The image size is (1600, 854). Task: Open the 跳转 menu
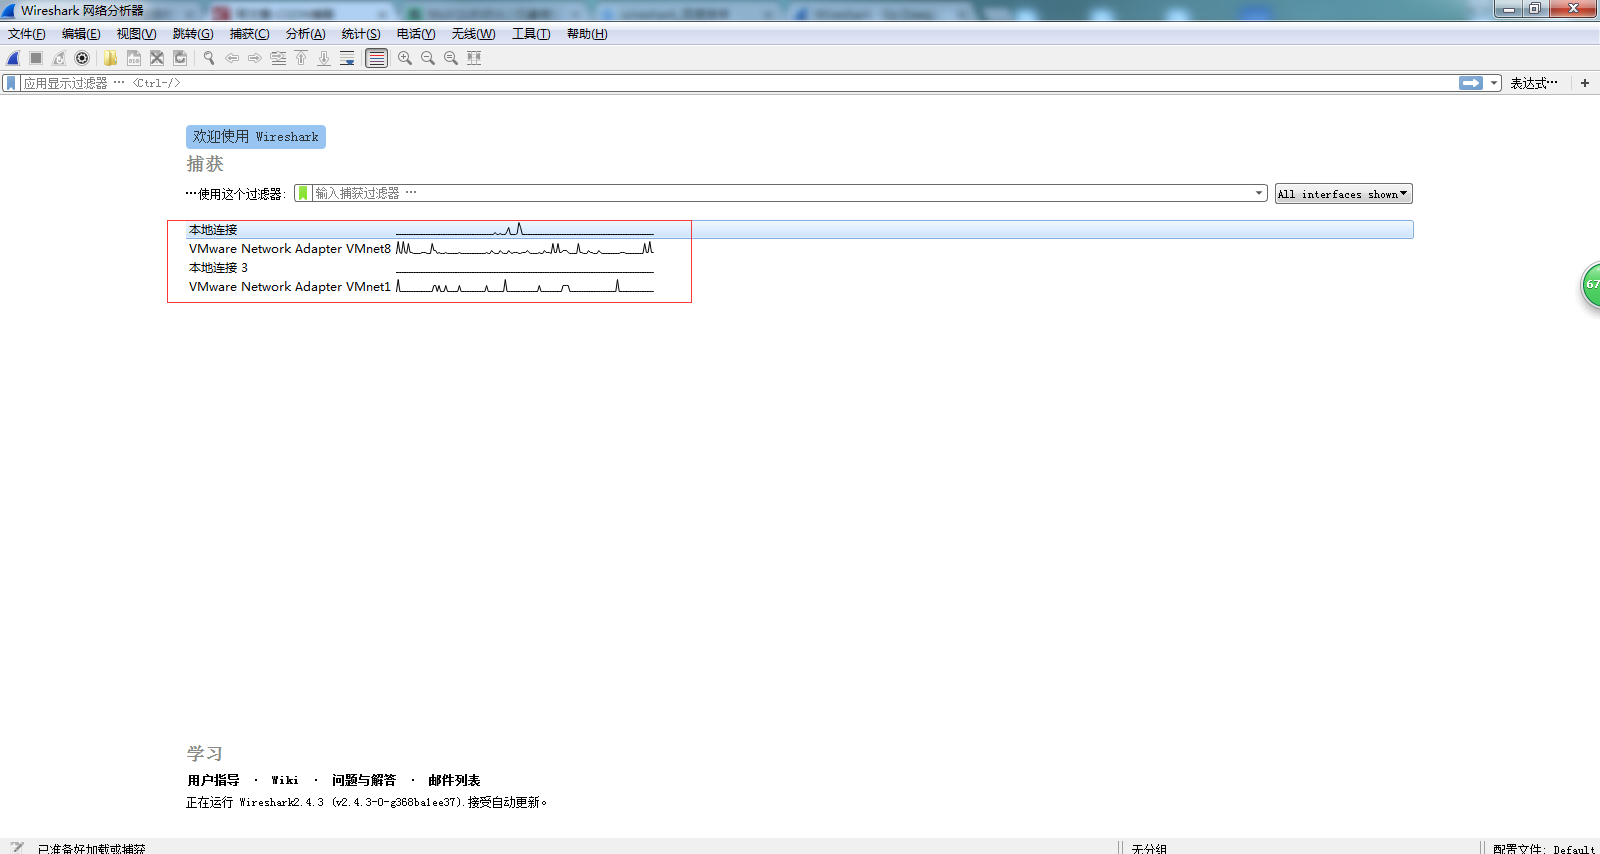193,34
